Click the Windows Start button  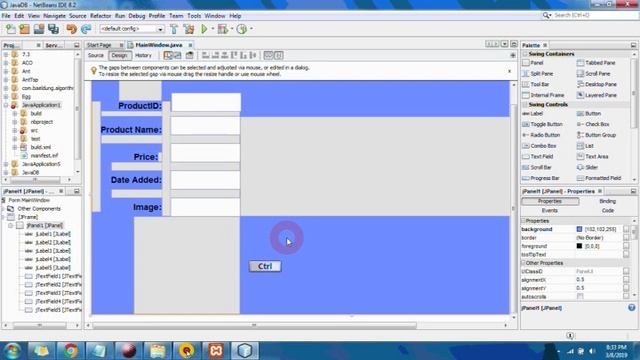click(12, 351)
